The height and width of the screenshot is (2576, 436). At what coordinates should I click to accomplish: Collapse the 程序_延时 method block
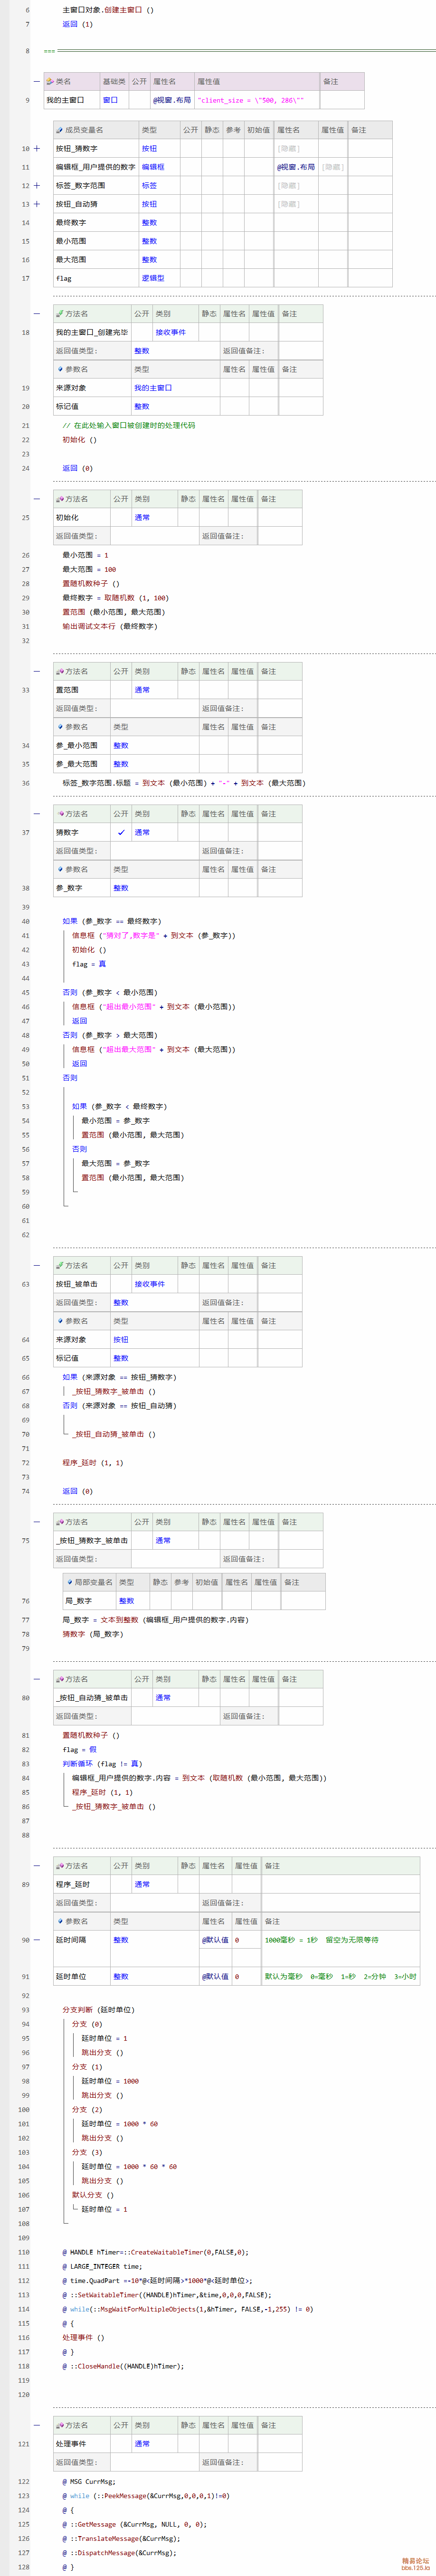[x=37, y=1865]
